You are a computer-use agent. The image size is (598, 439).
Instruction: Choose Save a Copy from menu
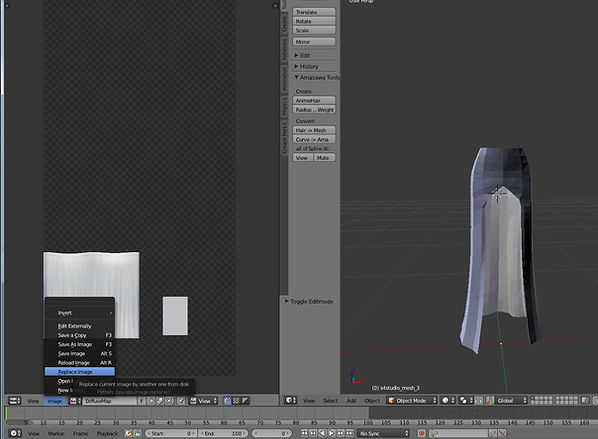pos(80,335)
